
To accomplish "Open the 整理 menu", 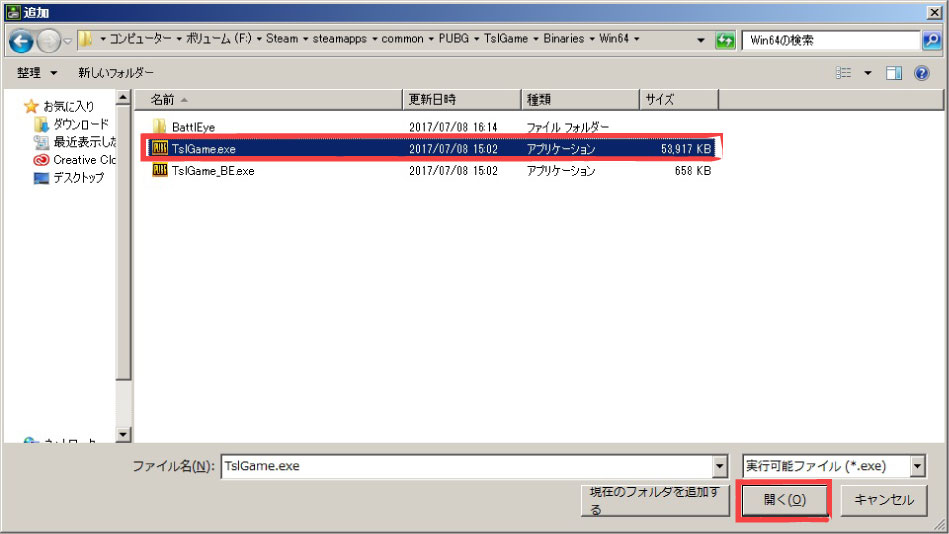I will coord(37,73).
